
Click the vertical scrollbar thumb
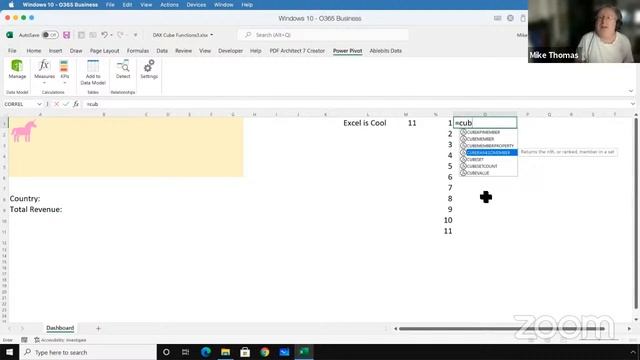pos(636,213)
